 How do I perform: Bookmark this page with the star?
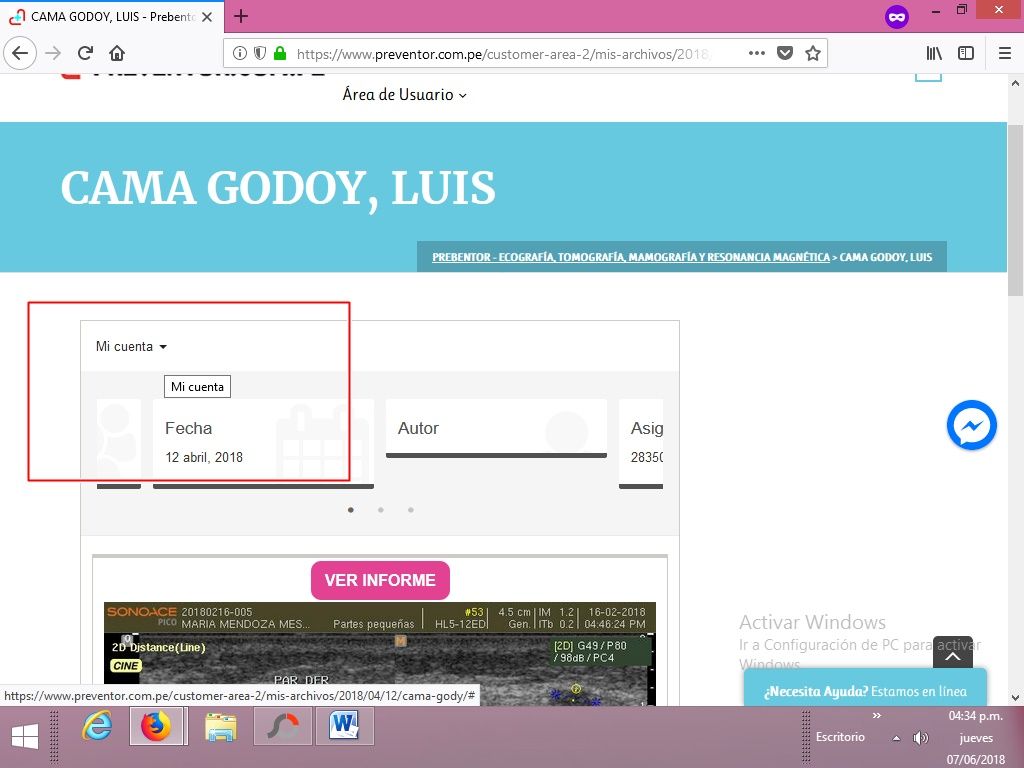coord(812,53)
